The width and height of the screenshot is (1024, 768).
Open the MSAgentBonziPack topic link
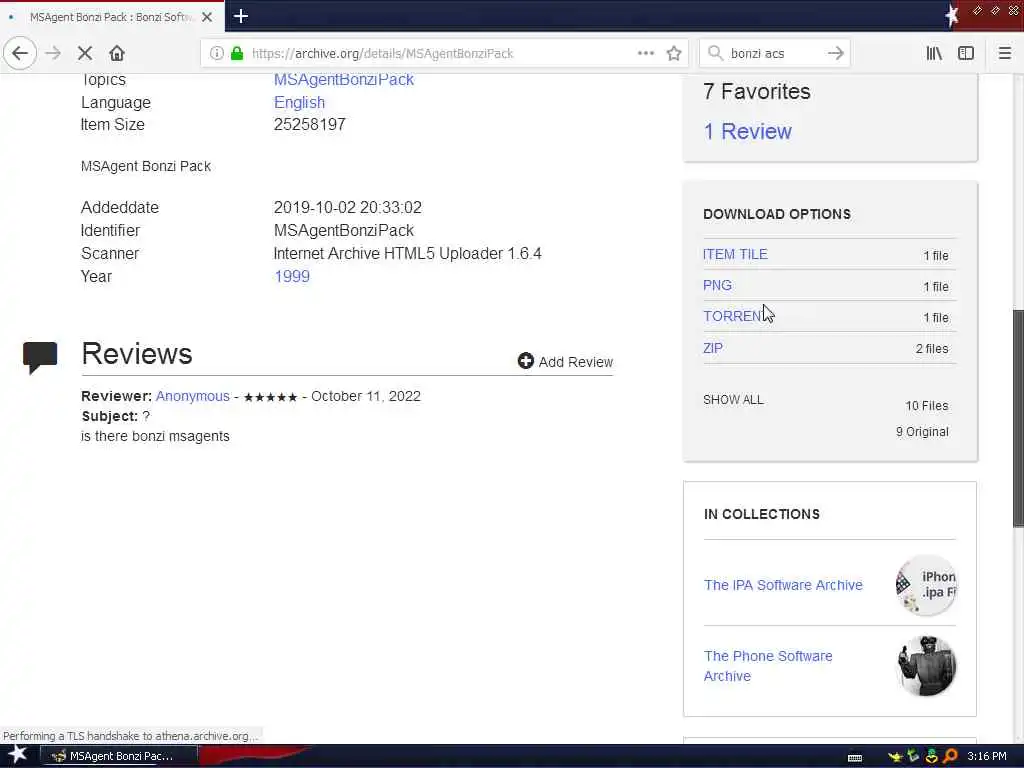coord(344,79)
